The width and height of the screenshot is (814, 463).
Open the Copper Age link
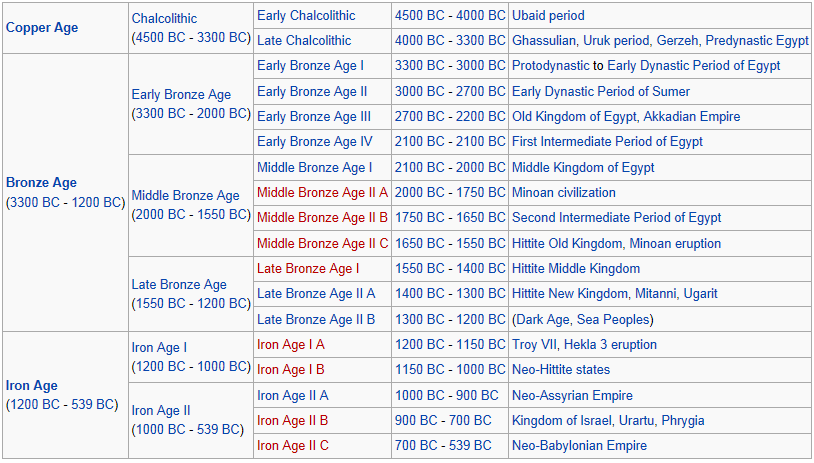point(42,28)
